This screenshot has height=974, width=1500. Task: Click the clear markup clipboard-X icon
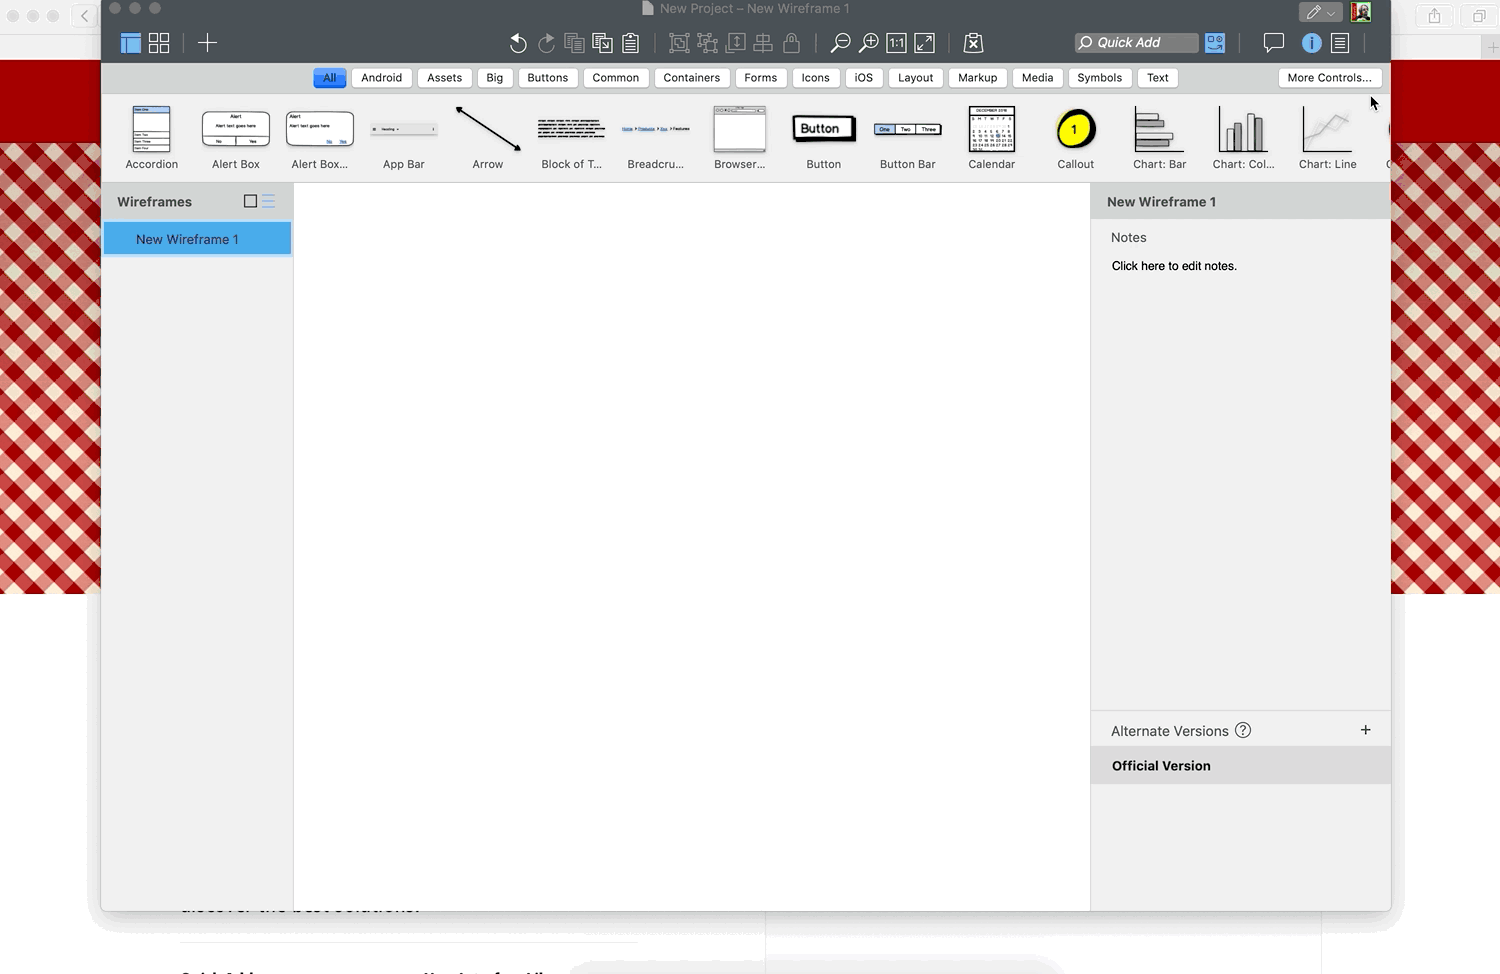pos(973,43)
